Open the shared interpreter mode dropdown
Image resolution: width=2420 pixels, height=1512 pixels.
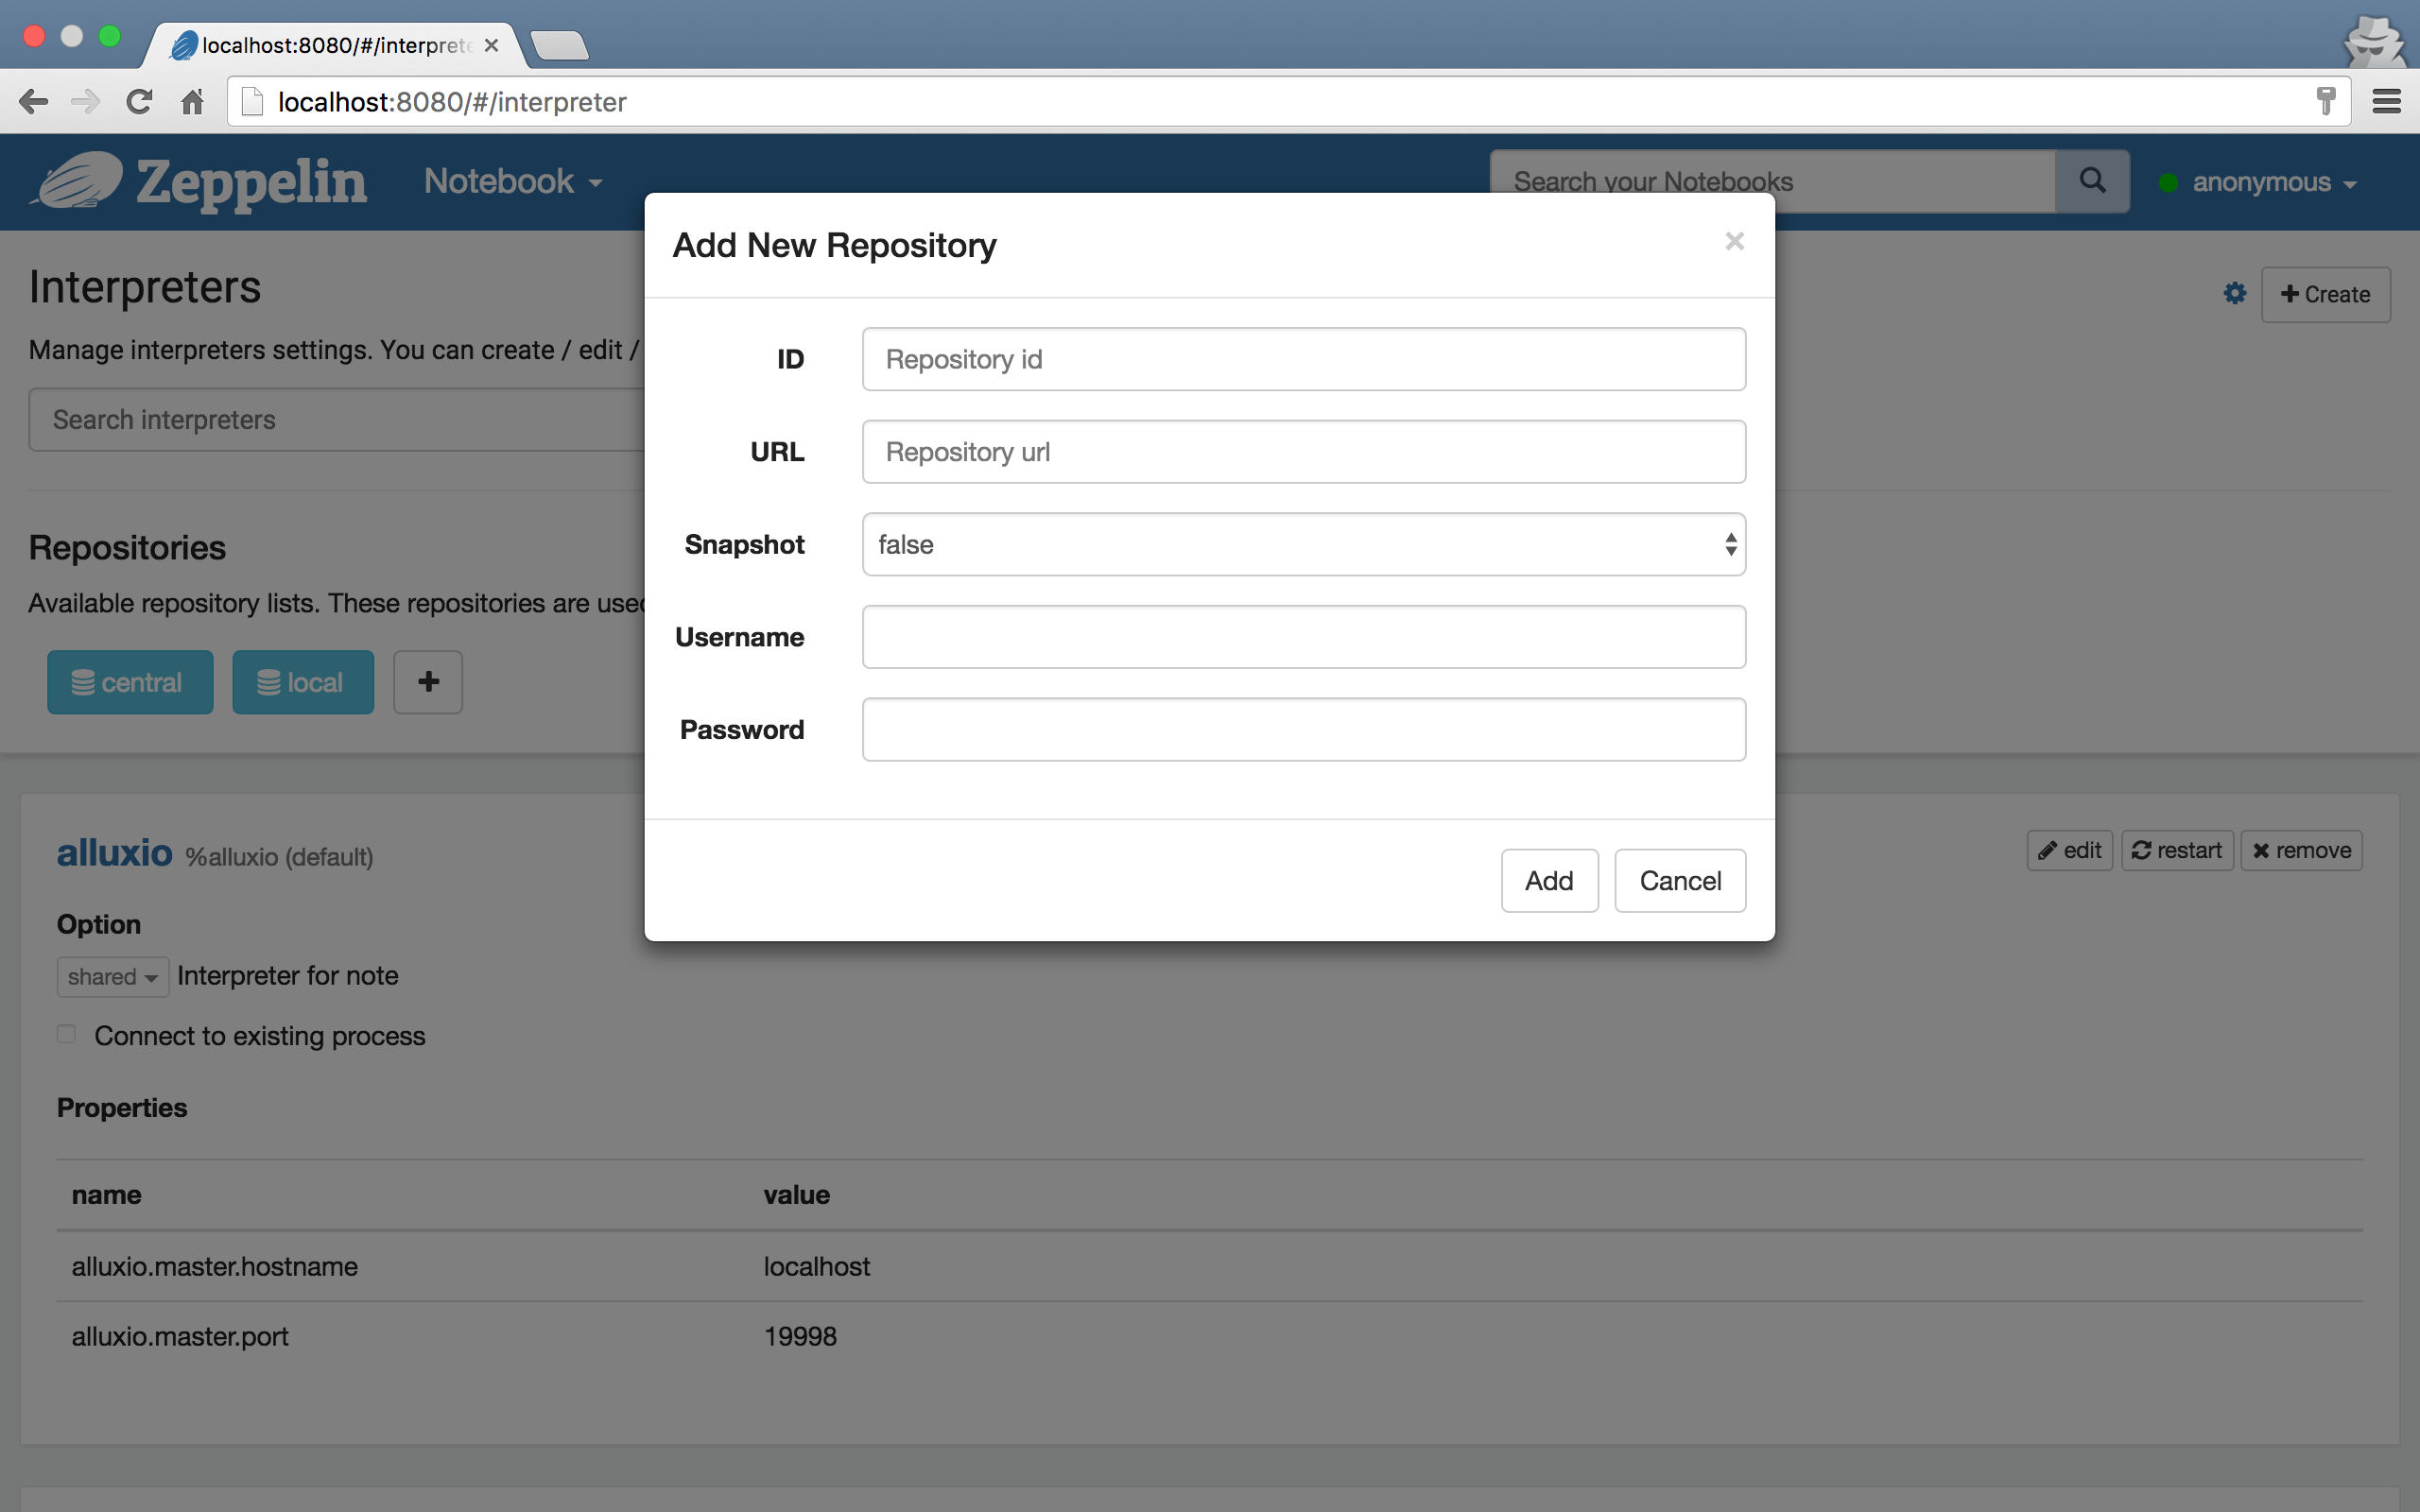[112, 977]
